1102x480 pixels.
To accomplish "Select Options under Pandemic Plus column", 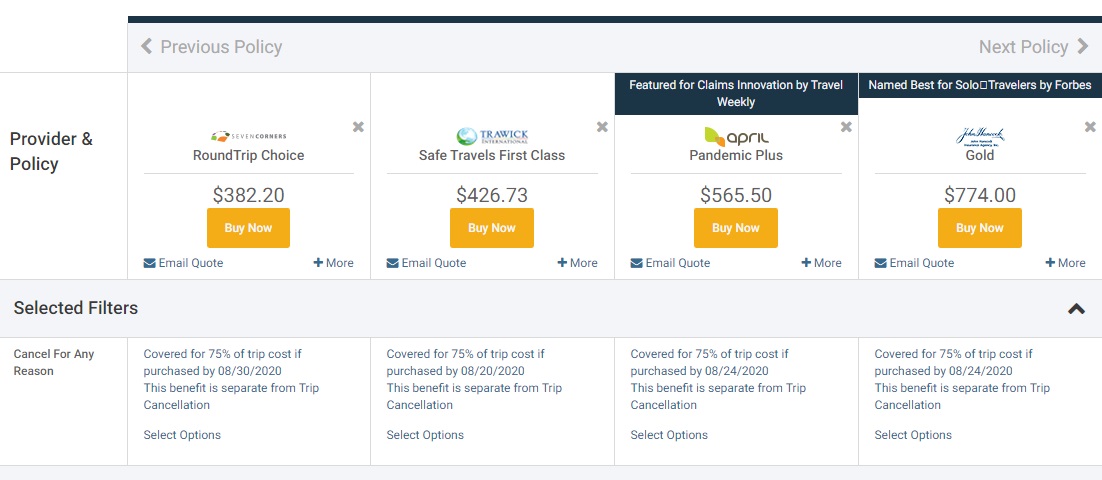I will (669, 435).
